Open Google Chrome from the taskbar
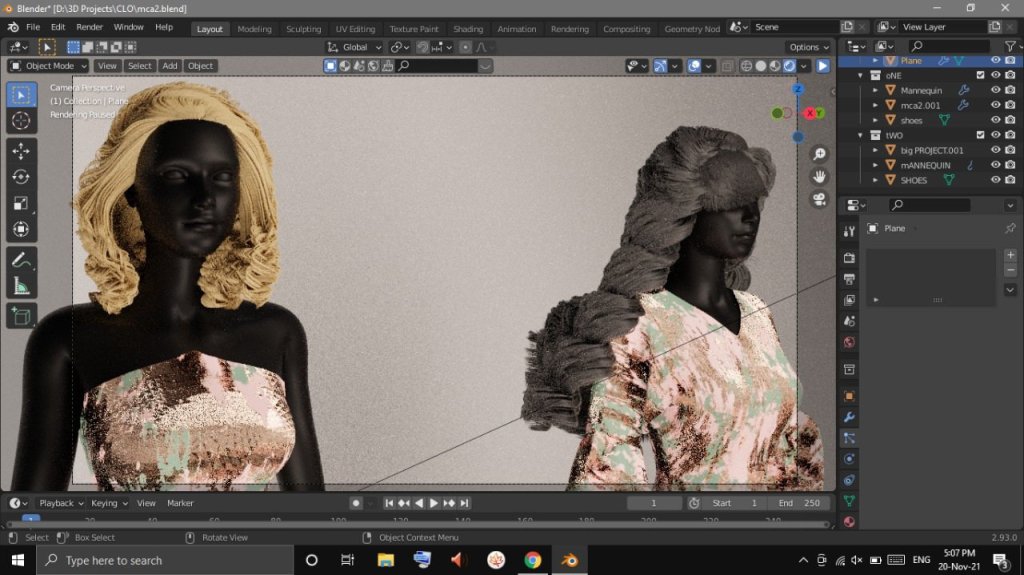The height and width of the screenshot is (575, 1024). (x=531, y=560)
